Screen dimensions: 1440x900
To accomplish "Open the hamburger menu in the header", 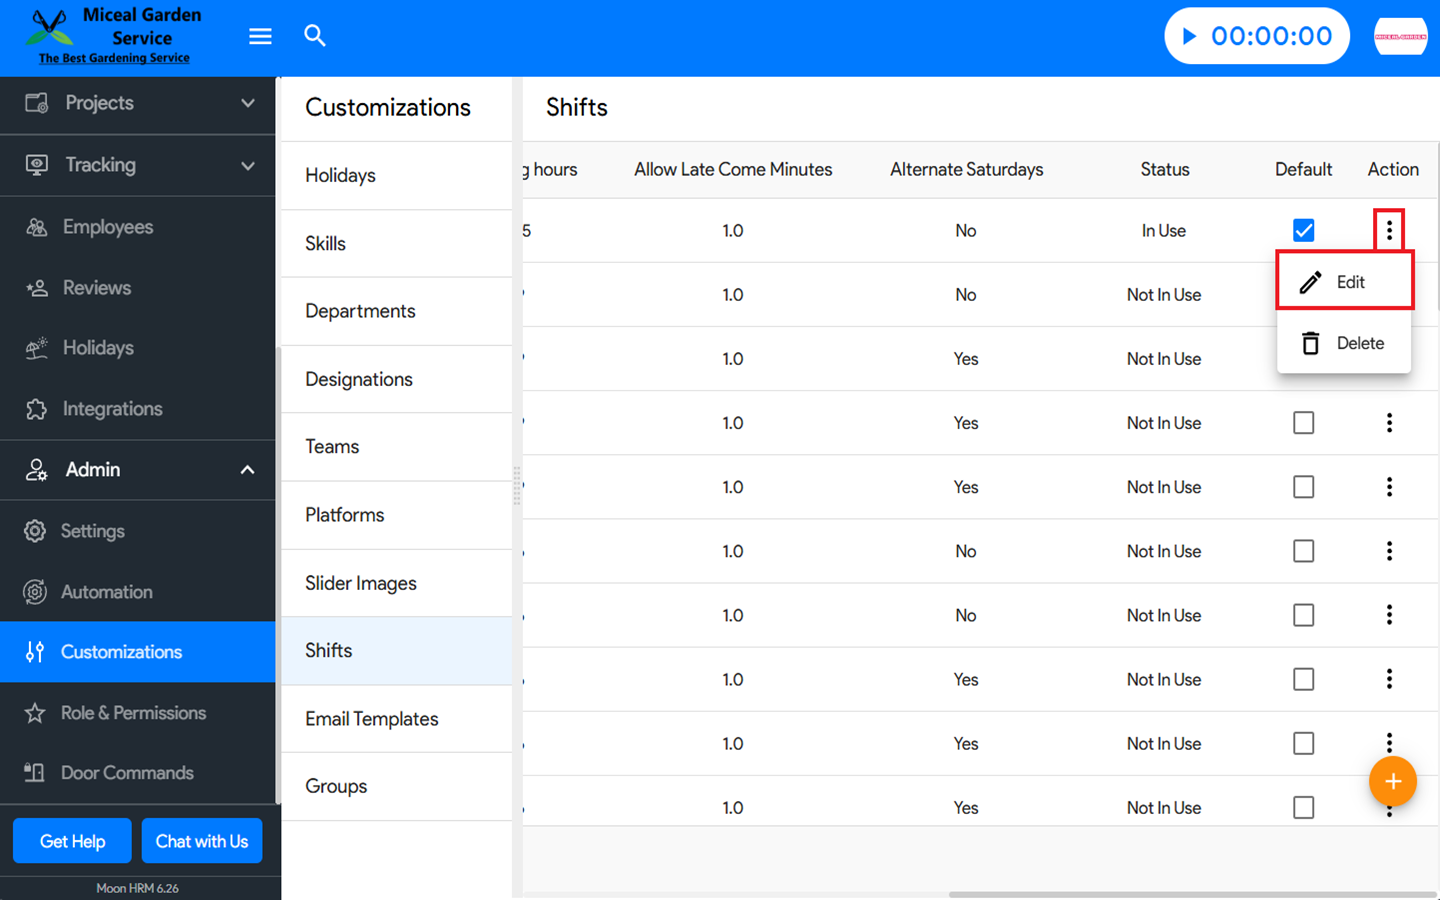I will pos(260,36).
